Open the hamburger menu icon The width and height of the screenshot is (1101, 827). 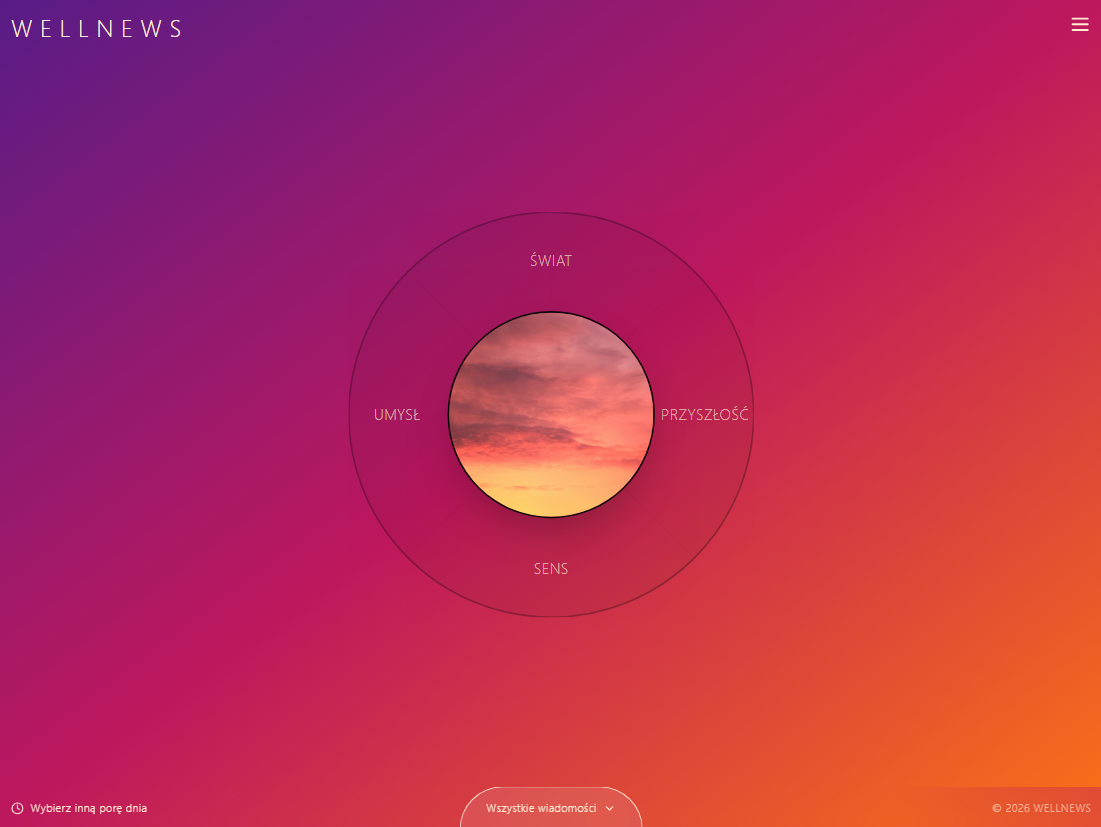tap(1079, 25)
